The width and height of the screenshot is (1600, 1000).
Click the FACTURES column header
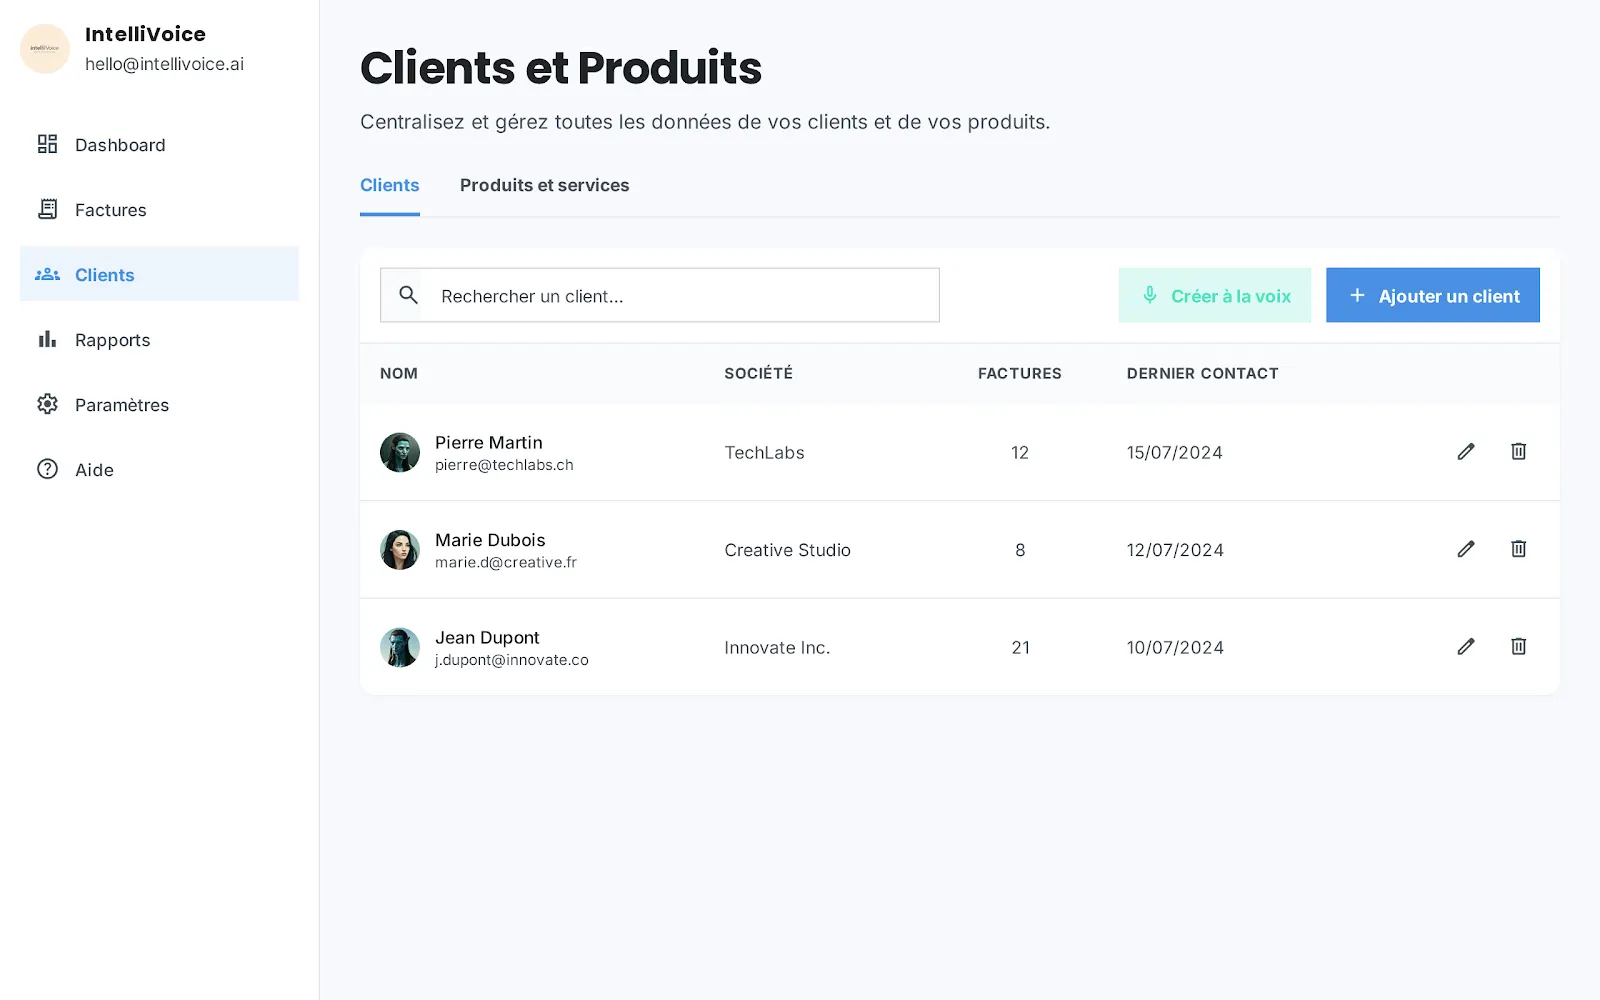1019,373
